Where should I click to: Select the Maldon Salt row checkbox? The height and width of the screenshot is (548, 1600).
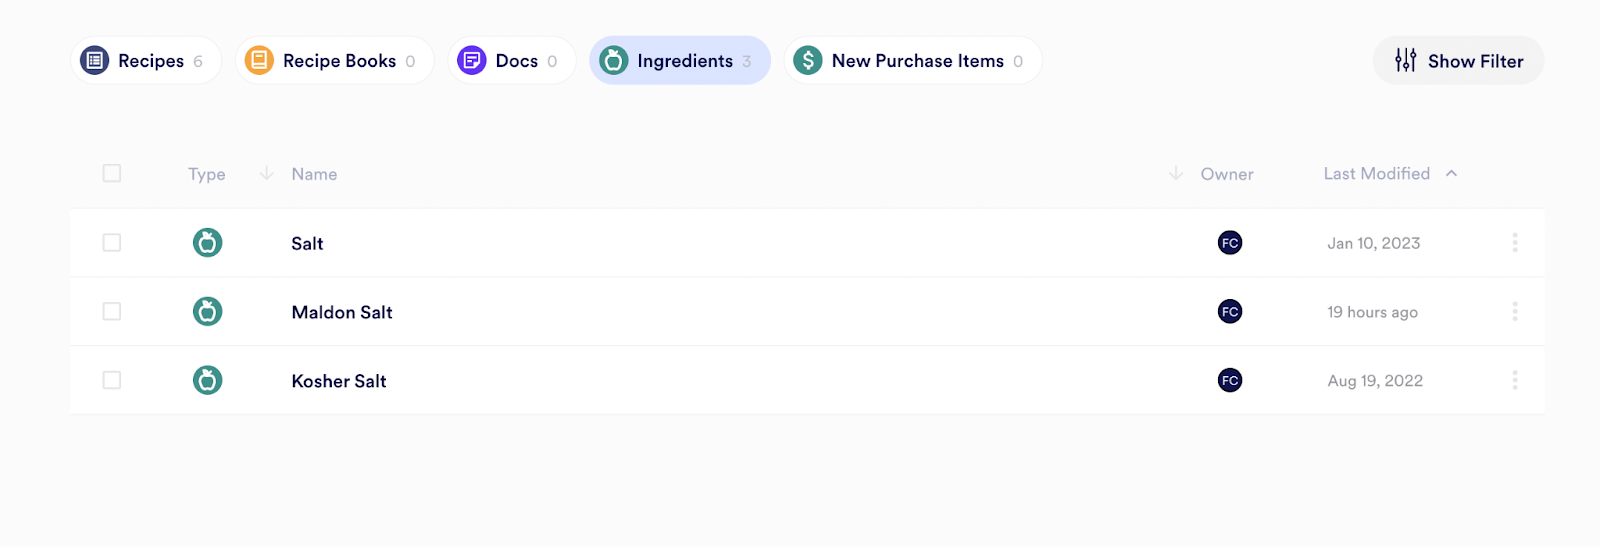tap(112, 312)
